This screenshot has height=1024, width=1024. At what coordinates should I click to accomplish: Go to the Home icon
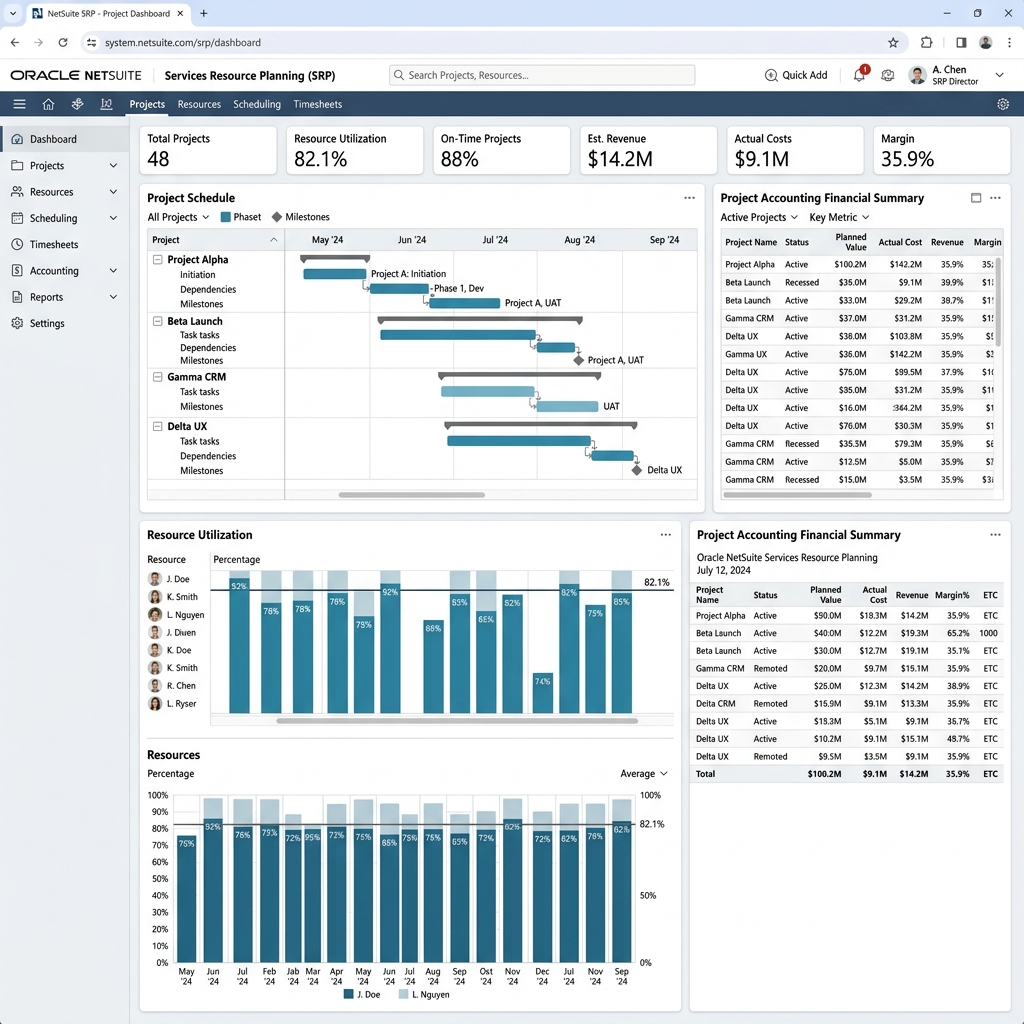(48, 104)
